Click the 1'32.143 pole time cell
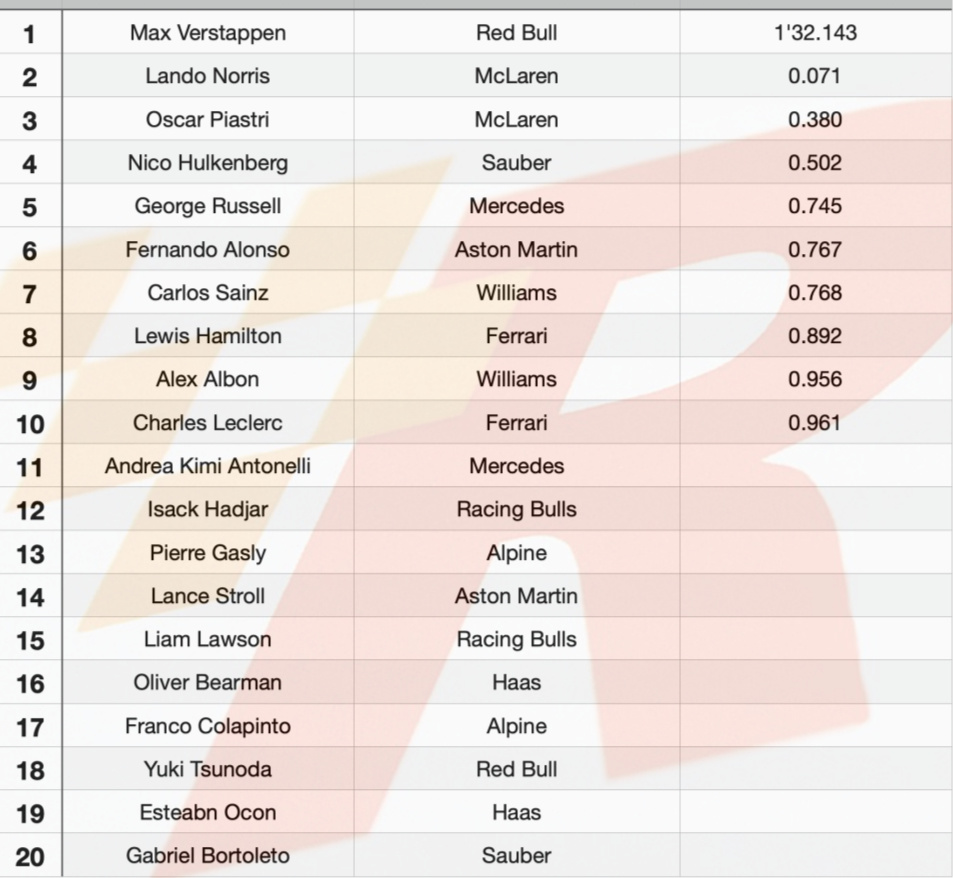This screenshot has width=953, height=878. point(815,33)
